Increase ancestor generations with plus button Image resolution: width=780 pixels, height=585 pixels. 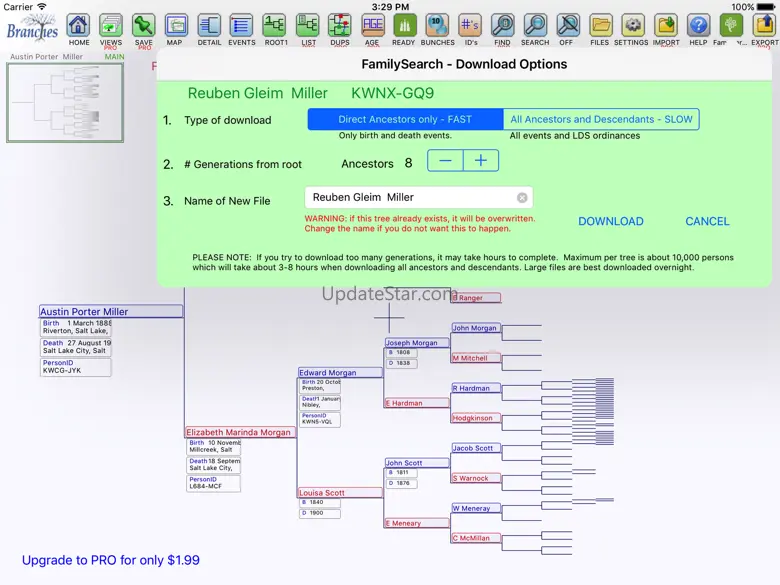coord(481,161)
